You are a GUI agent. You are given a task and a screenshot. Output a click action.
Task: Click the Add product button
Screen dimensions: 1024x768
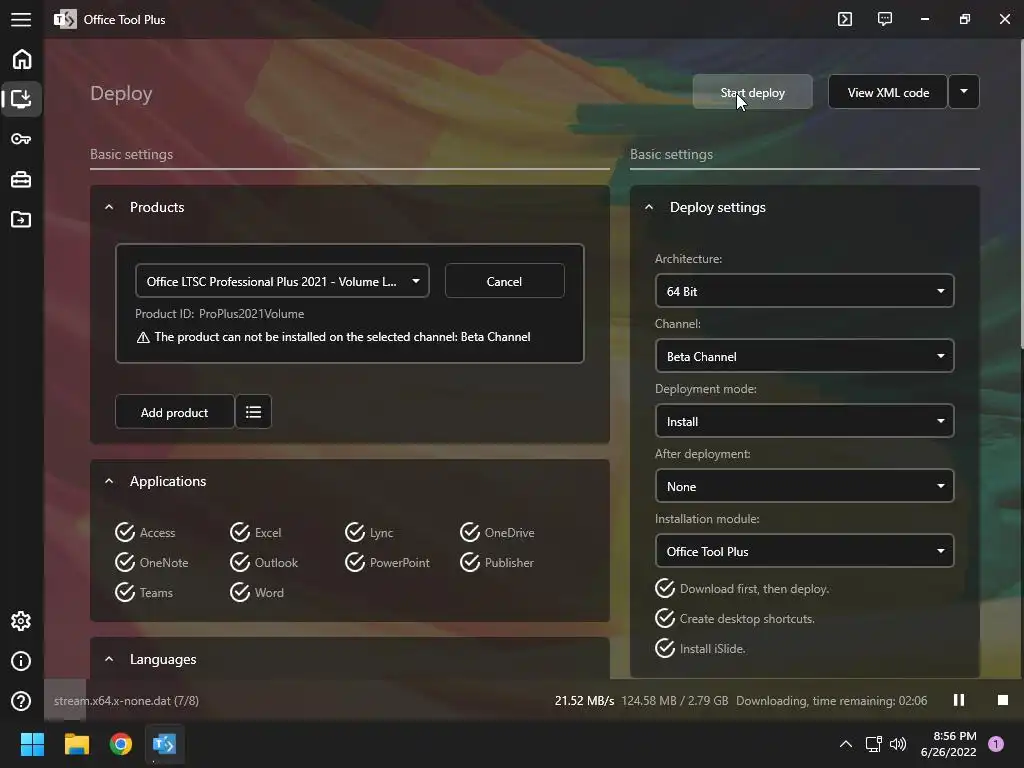tap(174, 412)
